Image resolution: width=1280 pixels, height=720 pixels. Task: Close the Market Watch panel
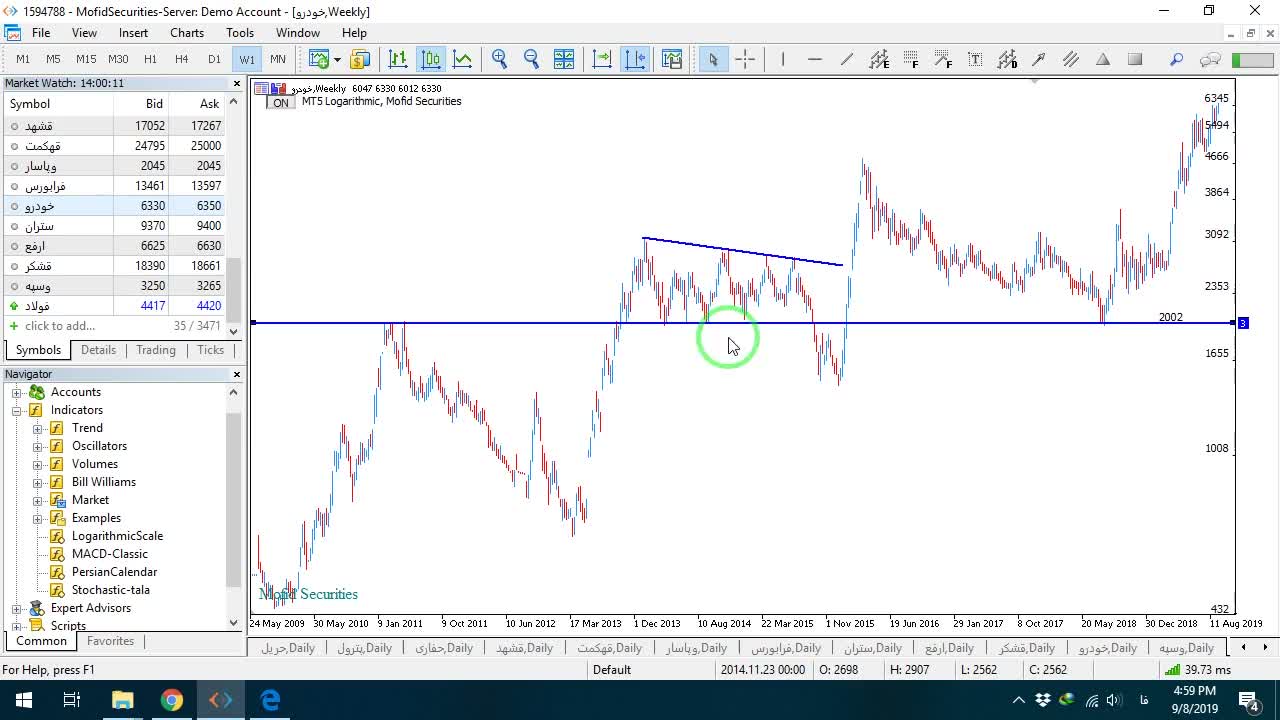coord(237,83)
